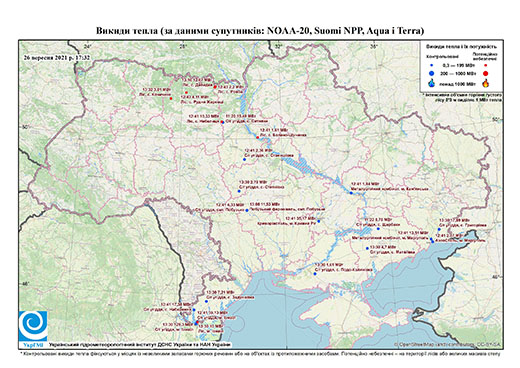Click the UkrHMI spiral logo
This screenshot has height=368, width=520.
coord(33,326)
